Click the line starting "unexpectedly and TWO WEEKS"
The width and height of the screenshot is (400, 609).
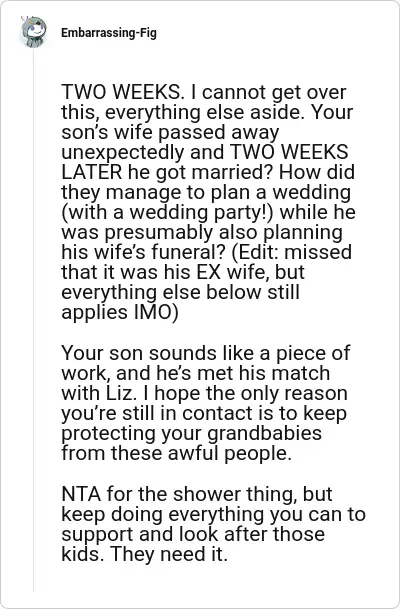[205, 152]
